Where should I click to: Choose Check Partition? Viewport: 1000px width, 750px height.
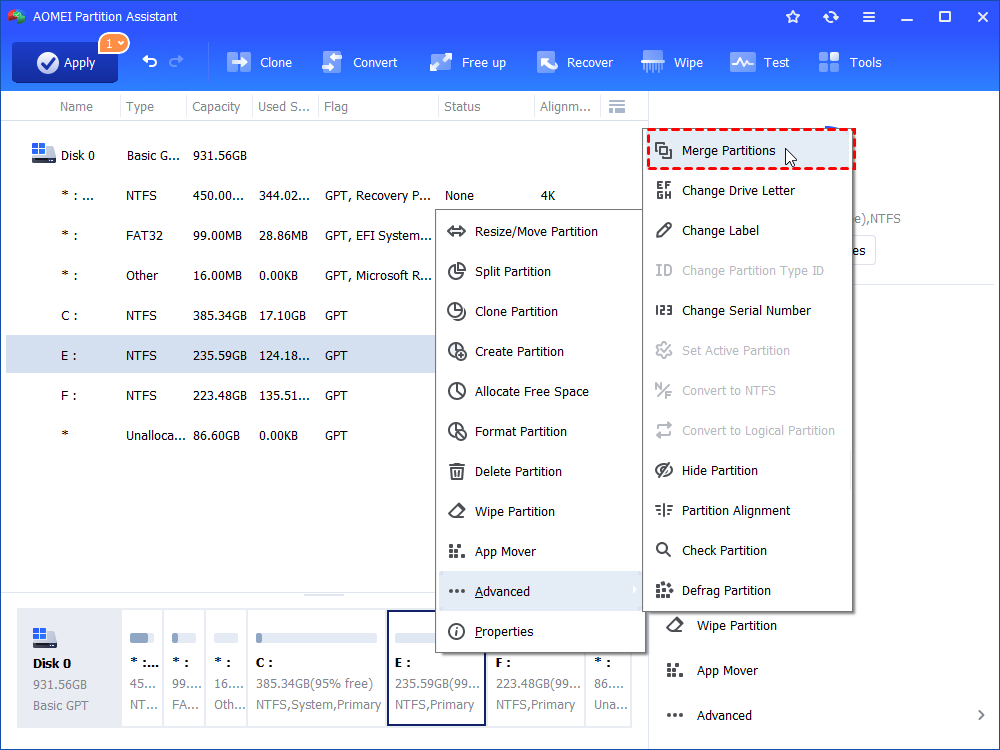pyautogui.click(x=747, y=550)
